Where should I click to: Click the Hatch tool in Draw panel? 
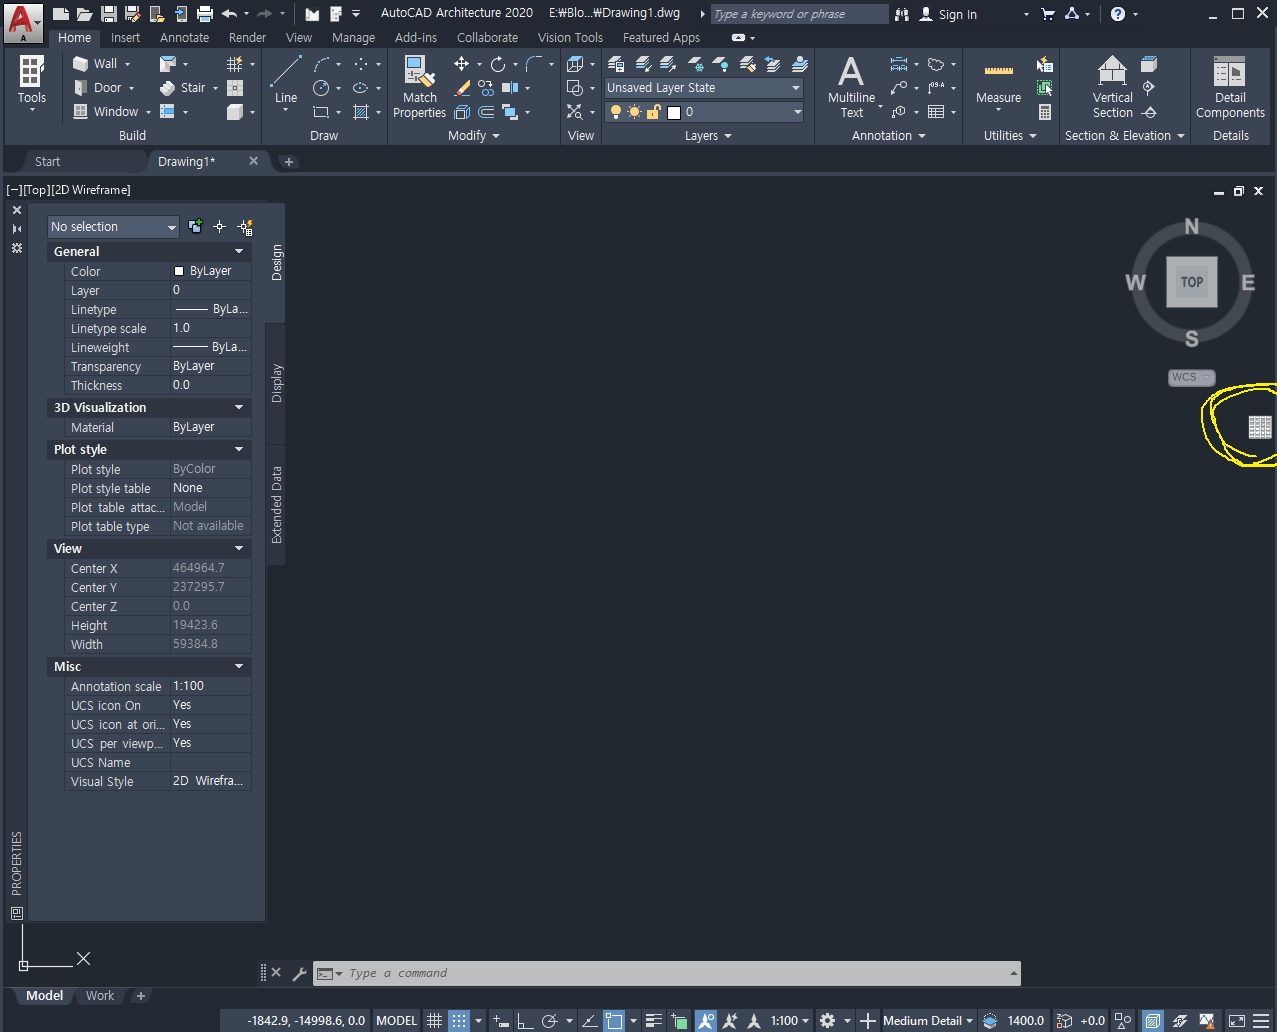coord(361,112)
